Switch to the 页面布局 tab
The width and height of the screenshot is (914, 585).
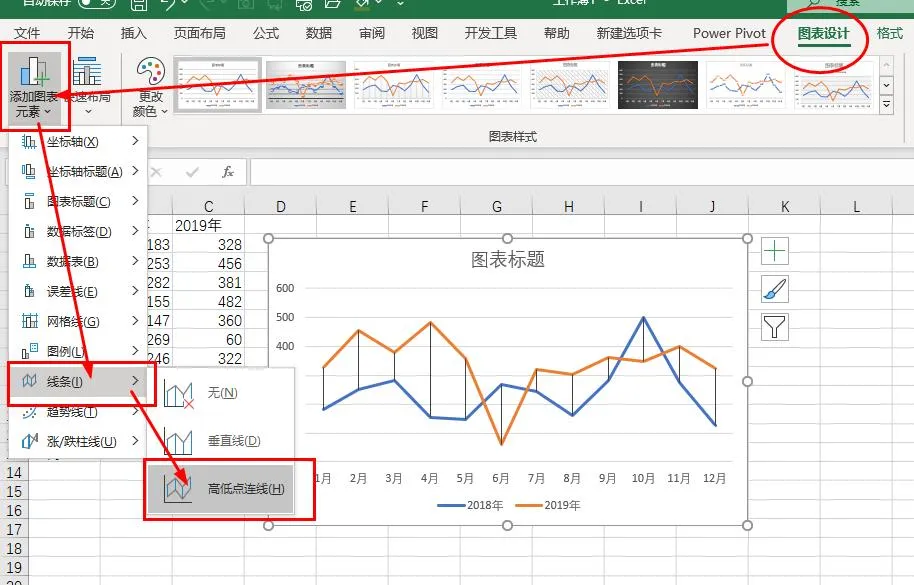click(199, 33)
